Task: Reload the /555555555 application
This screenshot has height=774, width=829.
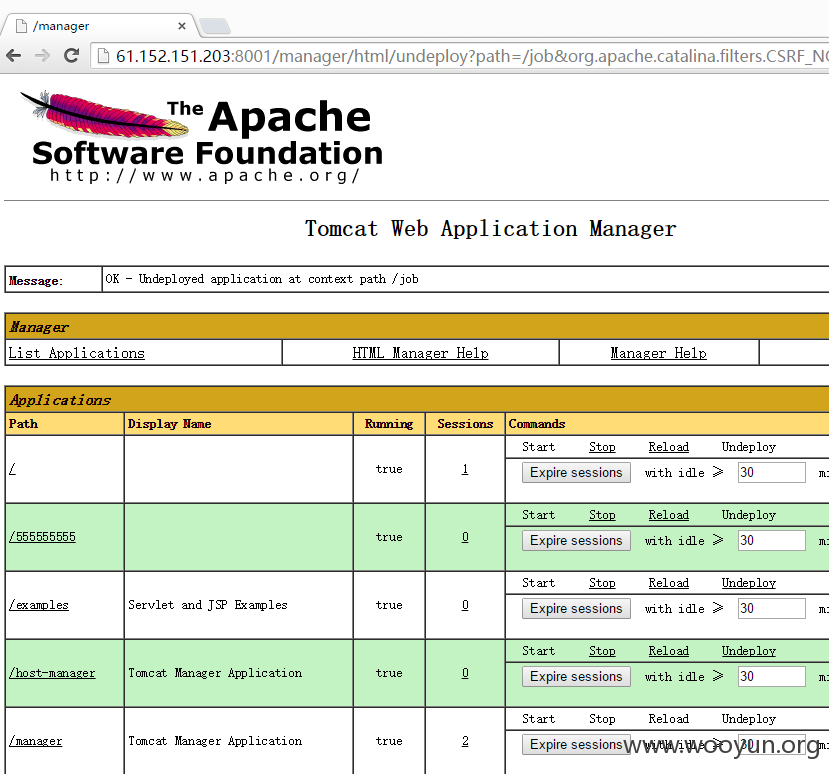Action: [x=668, y=515]
